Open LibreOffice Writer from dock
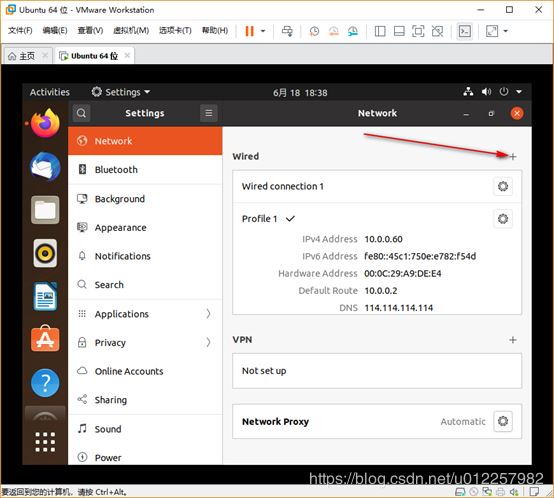 (x=45, y=296)
